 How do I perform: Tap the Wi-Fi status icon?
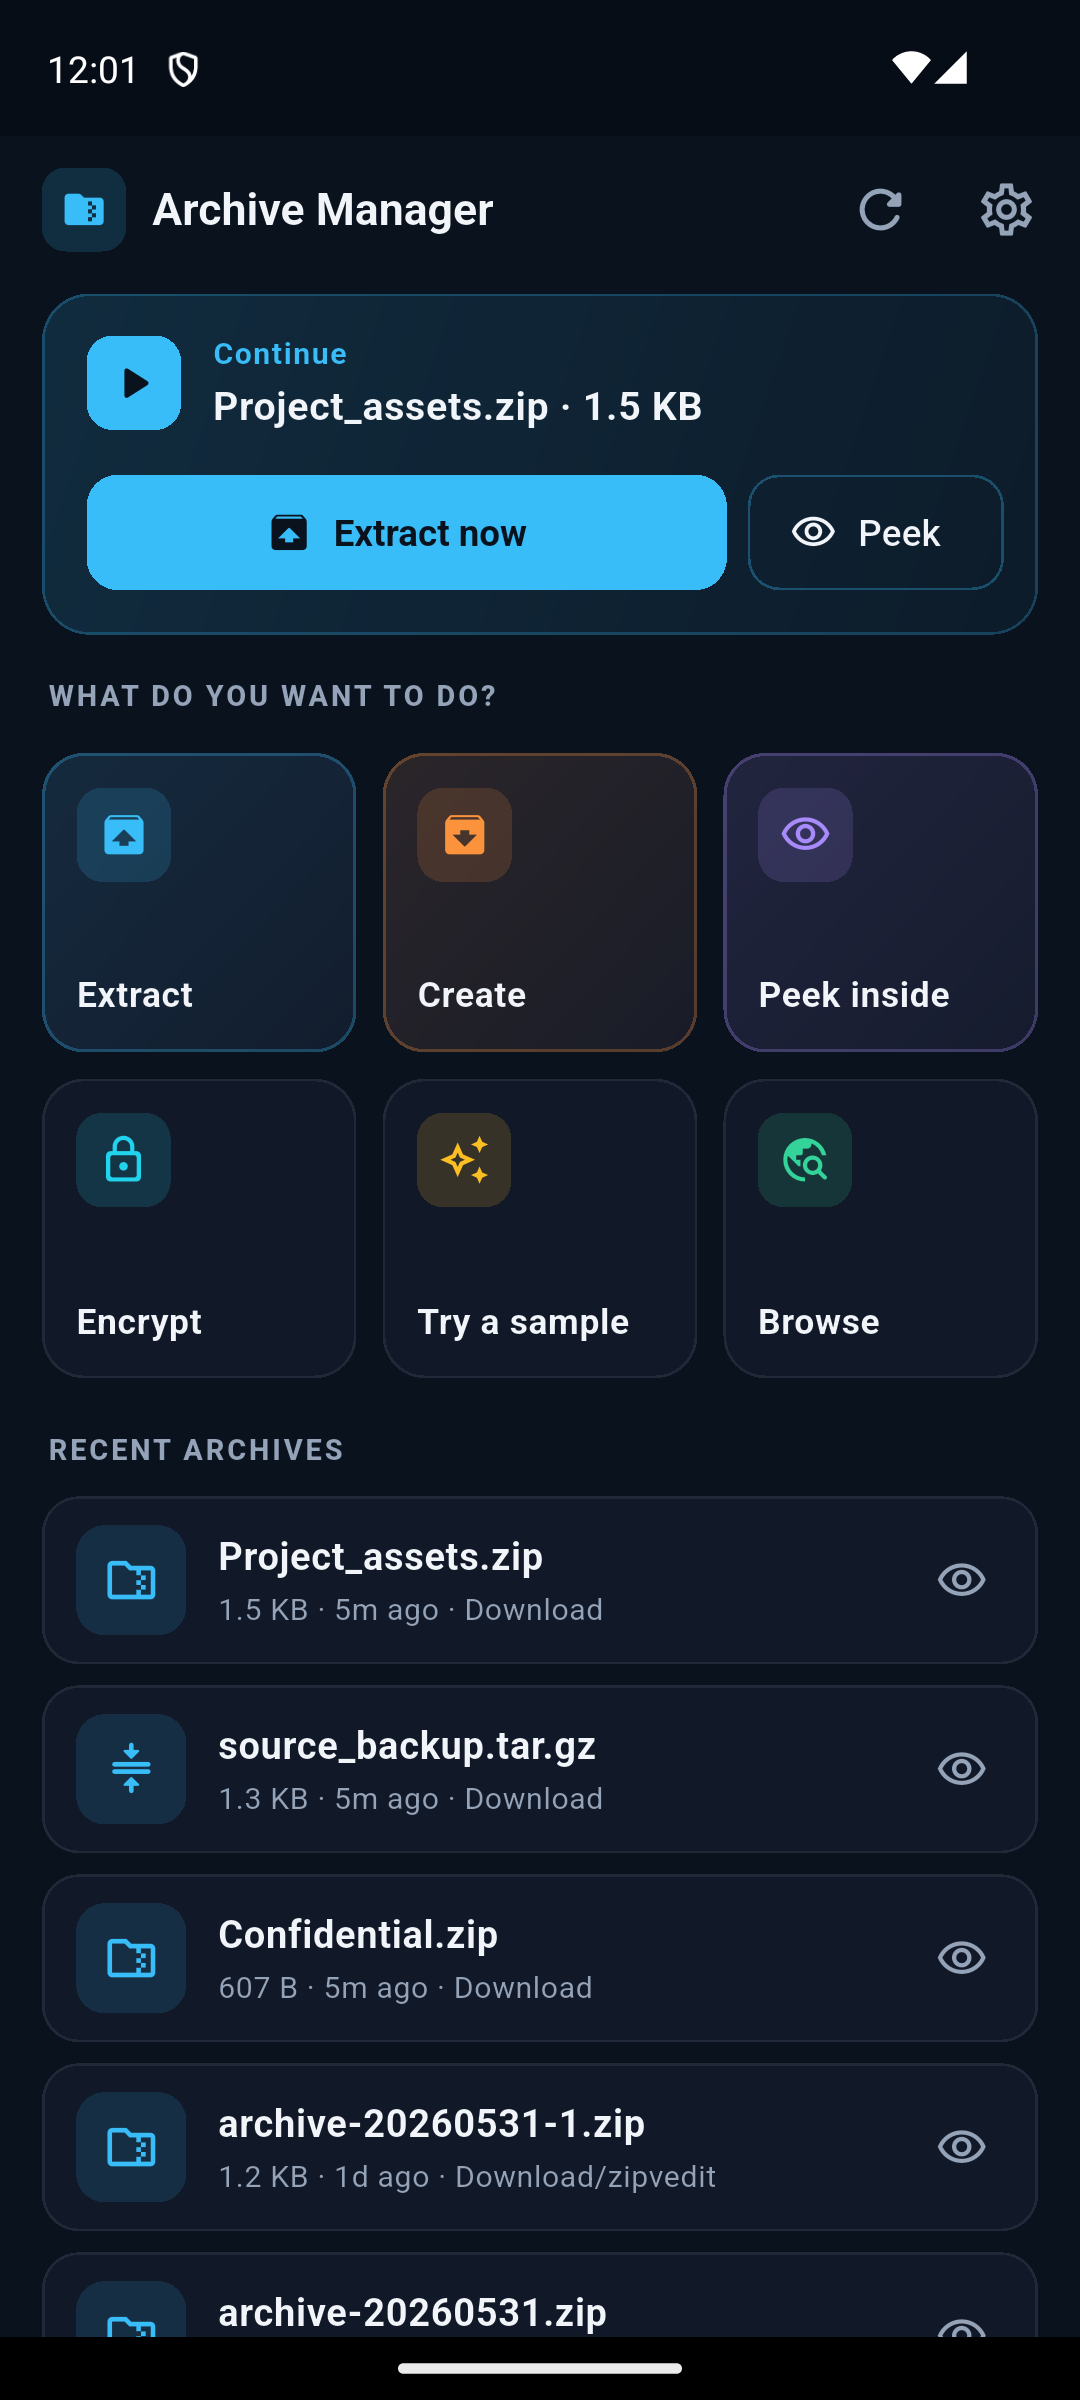pyautogui.click(x=910, y=68)
